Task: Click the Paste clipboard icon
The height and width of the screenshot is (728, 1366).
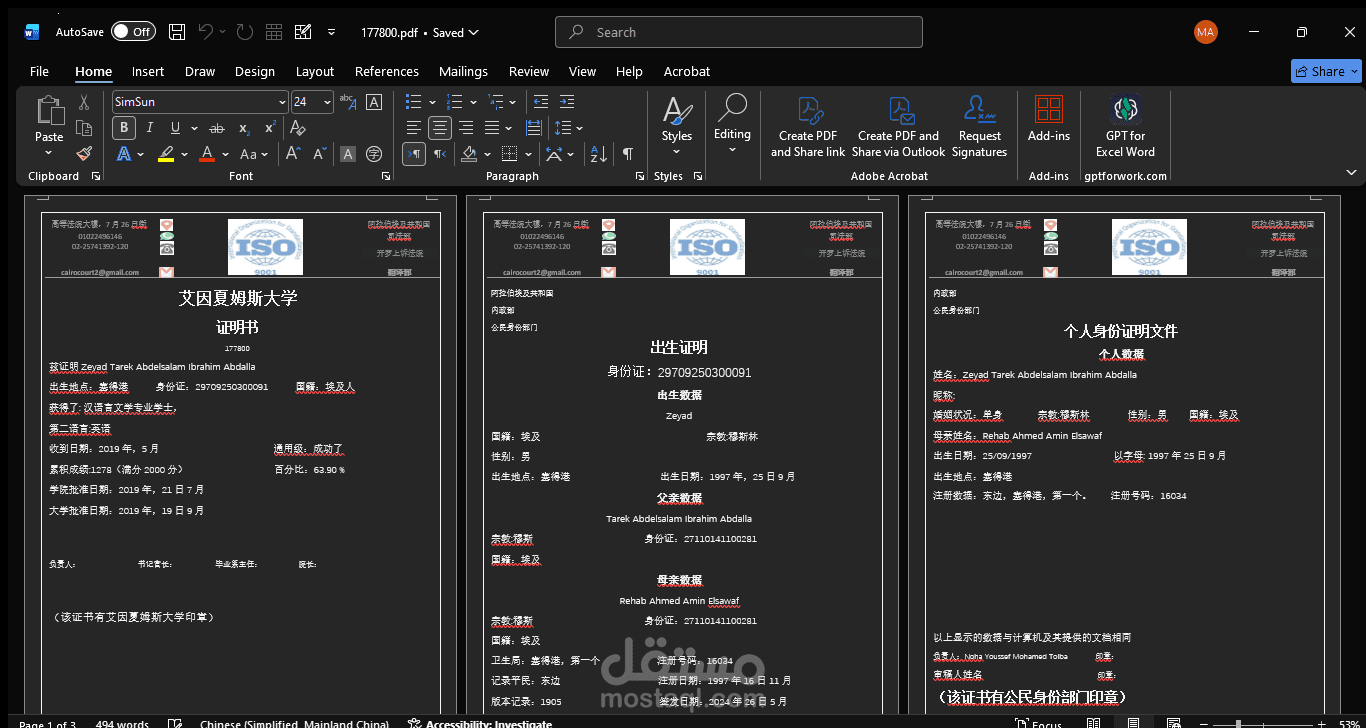Action: pos(49,111)
